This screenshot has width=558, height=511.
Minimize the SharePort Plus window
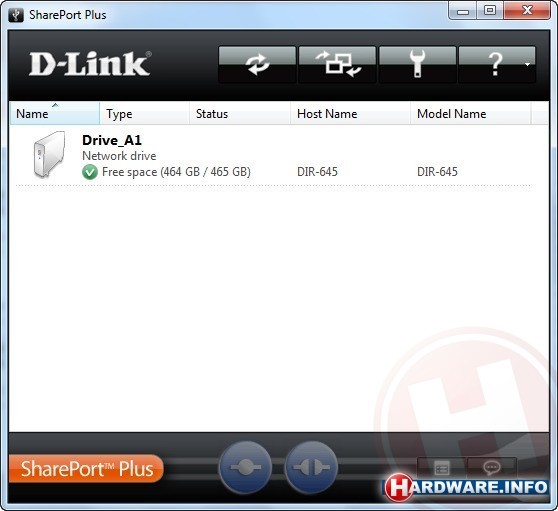click(462, 11)
